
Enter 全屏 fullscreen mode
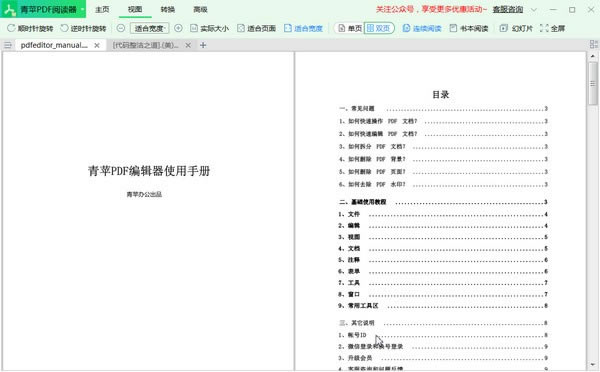[552, 28]
